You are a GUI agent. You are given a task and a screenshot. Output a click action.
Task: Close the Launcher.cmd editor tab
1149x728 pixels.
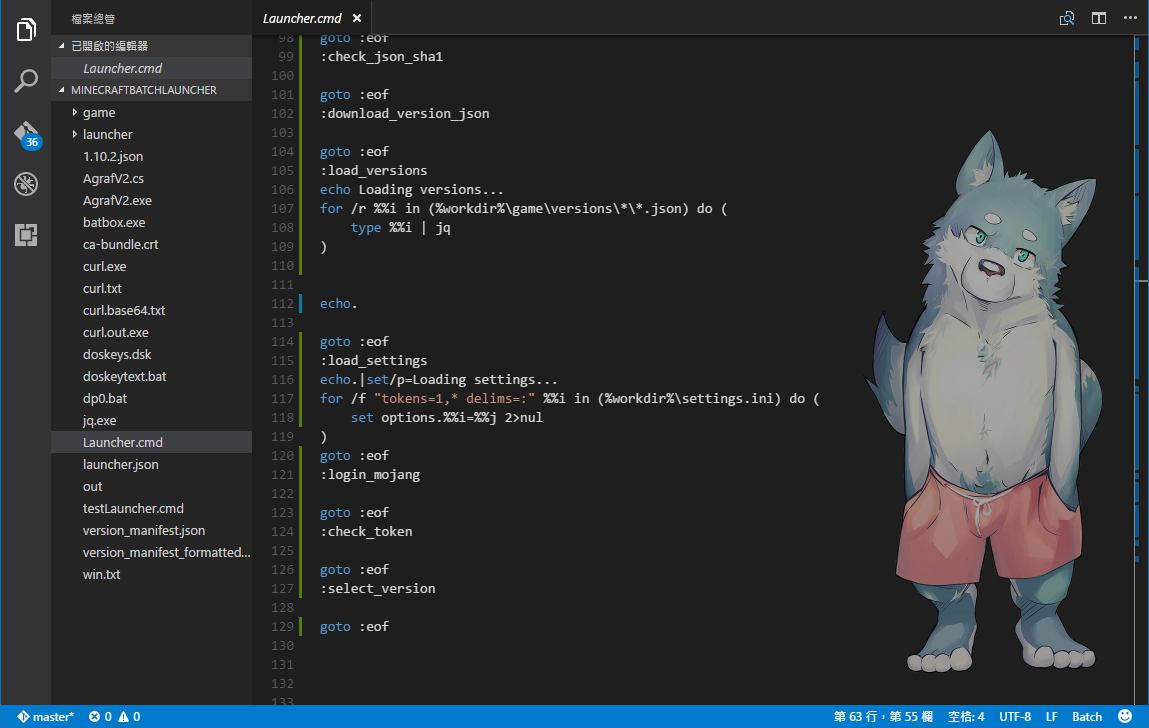tap(357, 18)
